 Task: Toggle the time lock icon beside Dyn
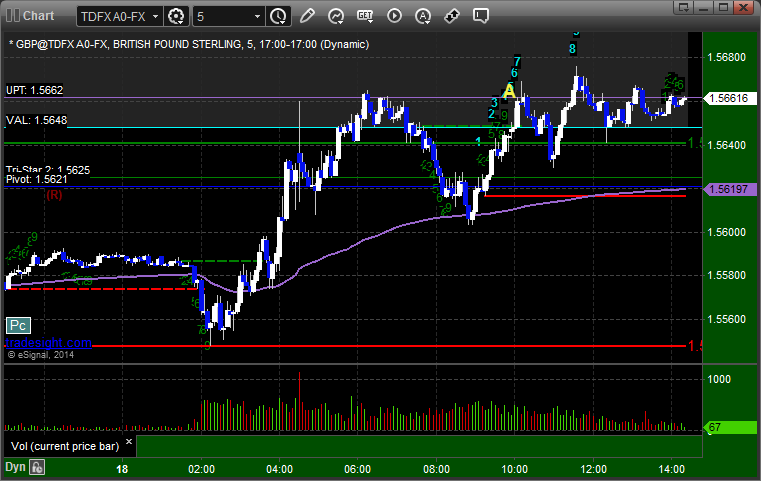click(36, 467)
